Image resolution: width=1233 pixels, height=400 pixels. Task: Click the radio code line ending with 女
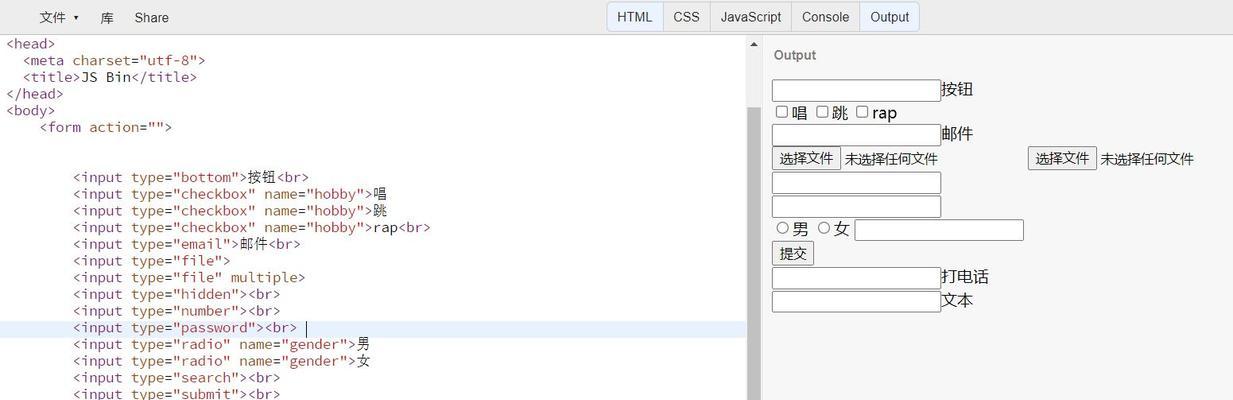[222, 361]
